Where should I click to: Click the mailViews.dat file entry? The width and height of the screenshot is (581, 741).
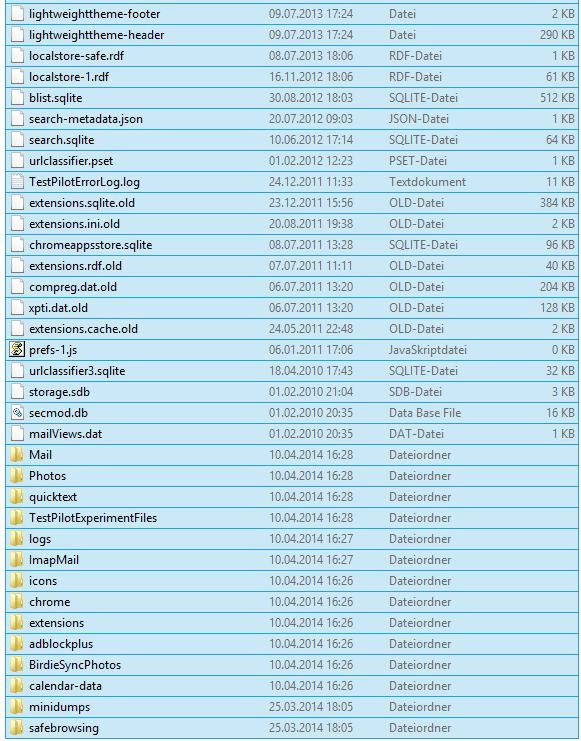pyautogui.click(x=292, y=434)
